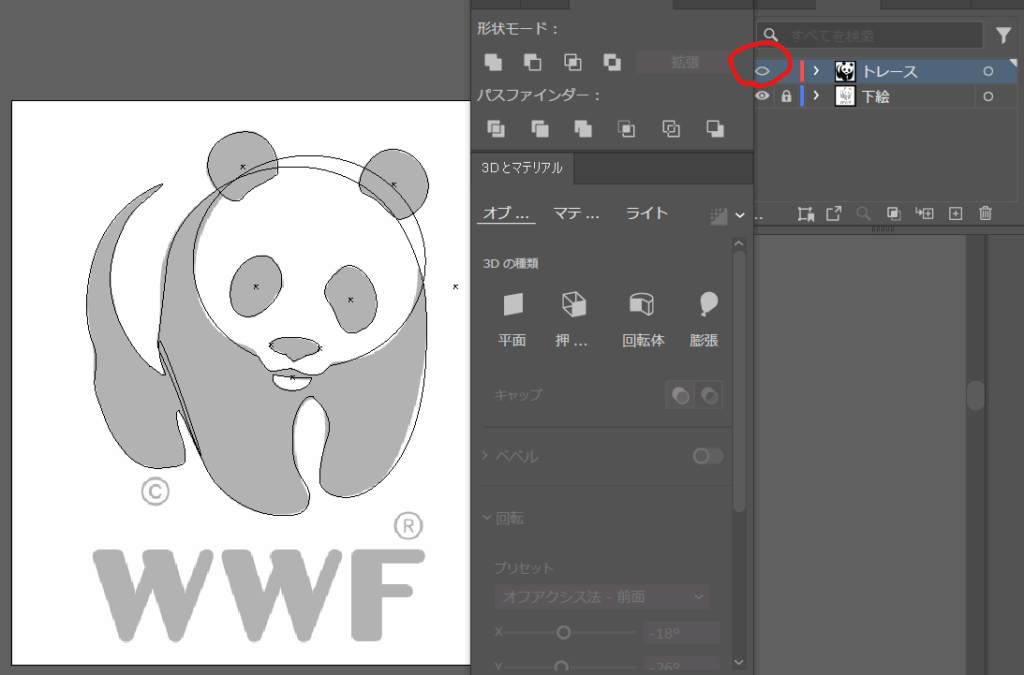Open the 3Dとマテリアル panel tab
The width and height of the screenshot is (1024, 675).
point(520,168)
